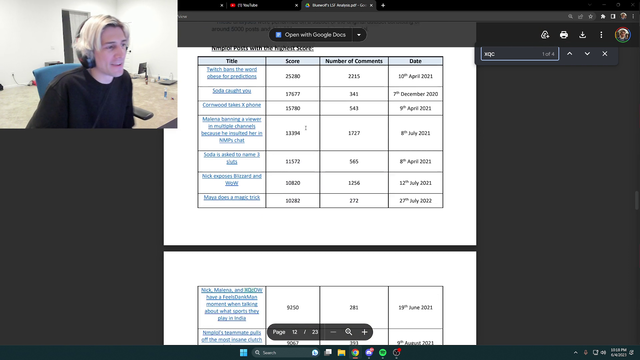Select score value 9250
The width and height of the screenshot is (640, 360).
tap(293, 308)
